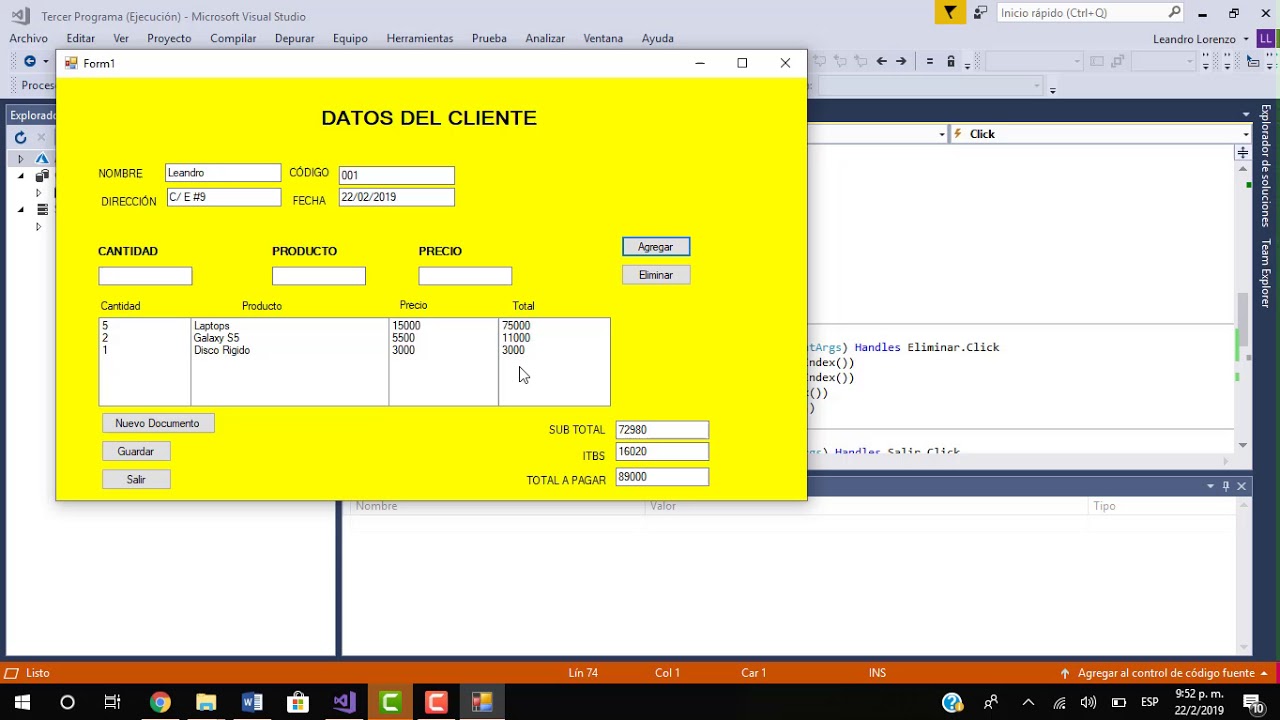Click the Agregar button in Form1

[x=656, y=247]
